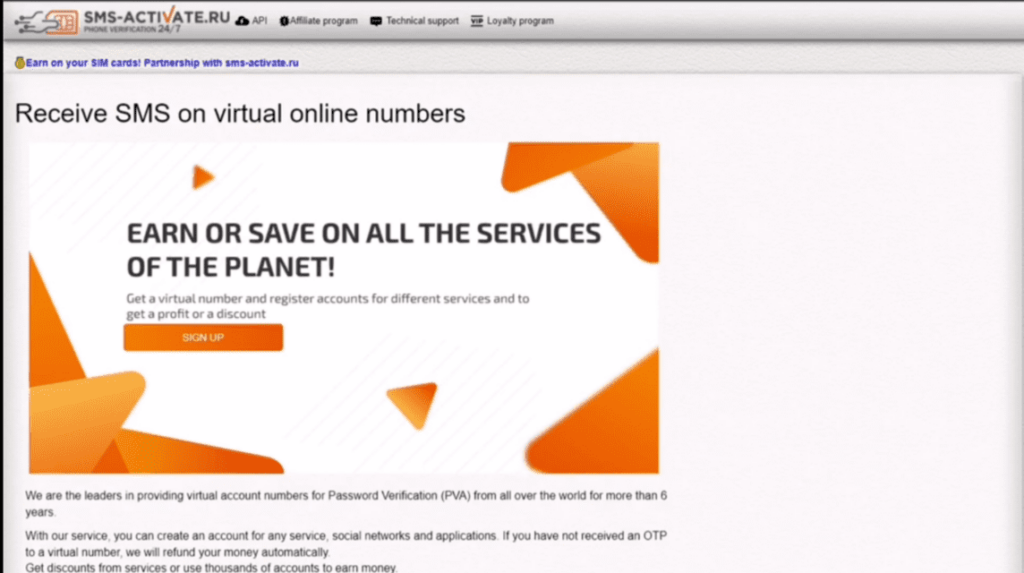
Task: Click the SMS-ACTIVATE.RU logo text
Action: click(x=157, y=15)
